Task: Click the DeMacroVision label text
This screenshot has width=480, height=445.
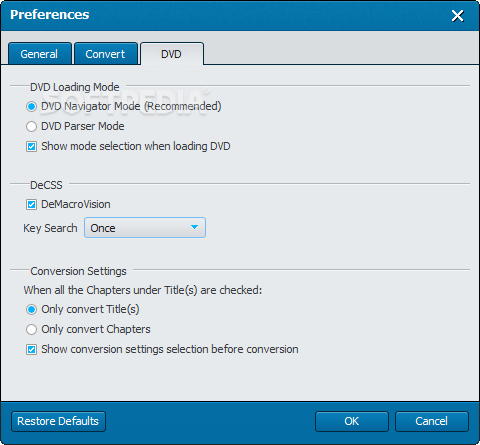Action: [76, 204]
